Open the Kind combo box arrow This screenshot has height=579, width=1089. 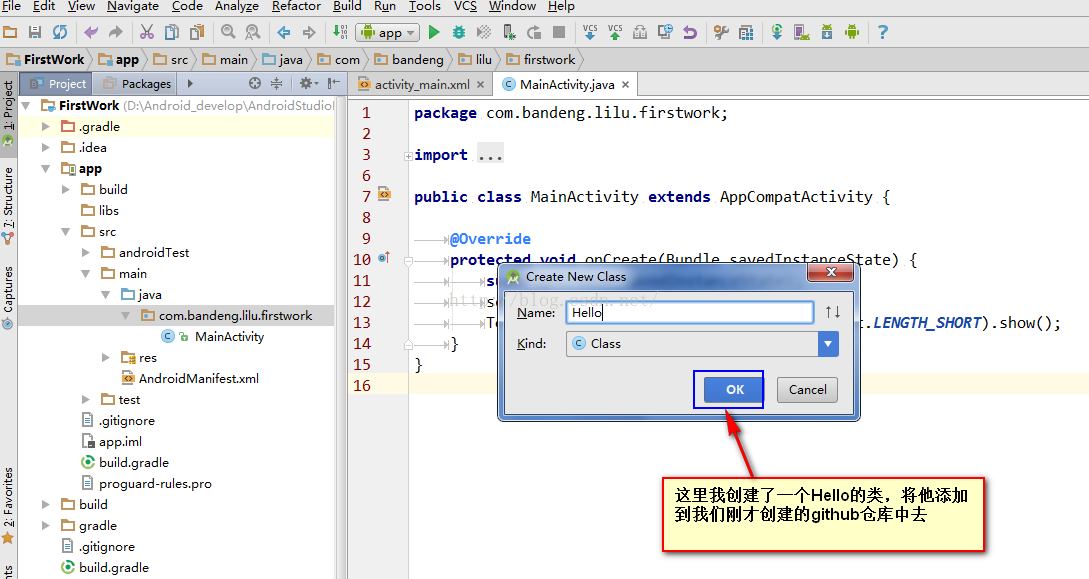828,344
